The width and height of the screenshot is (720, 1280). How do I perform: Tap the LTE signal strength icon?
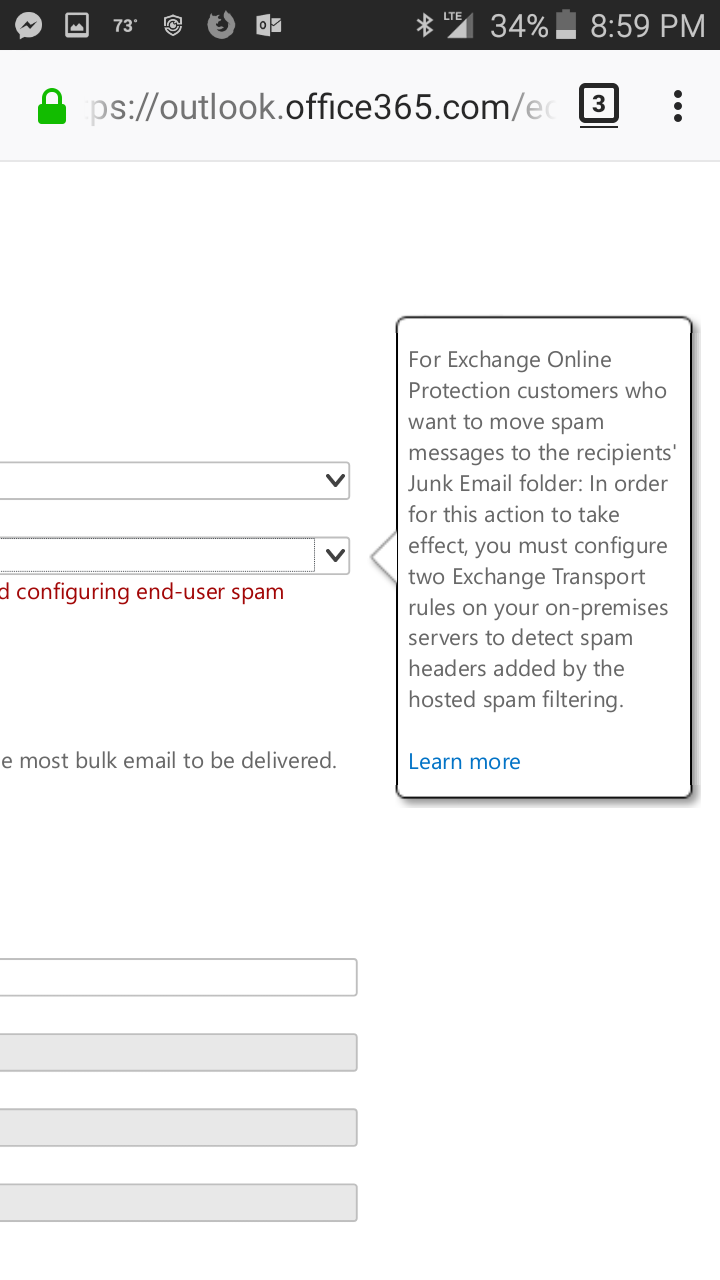458,25
